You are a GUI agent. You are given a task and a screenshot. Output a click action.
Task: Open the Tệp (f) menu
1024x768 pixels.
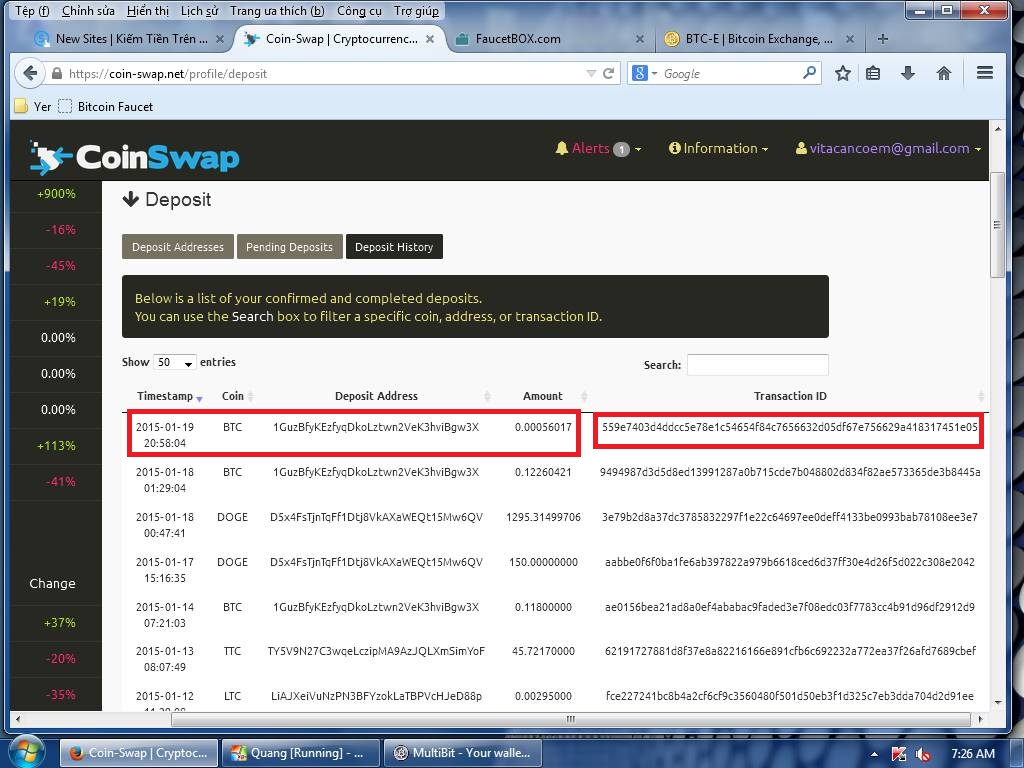pos(32,11)
